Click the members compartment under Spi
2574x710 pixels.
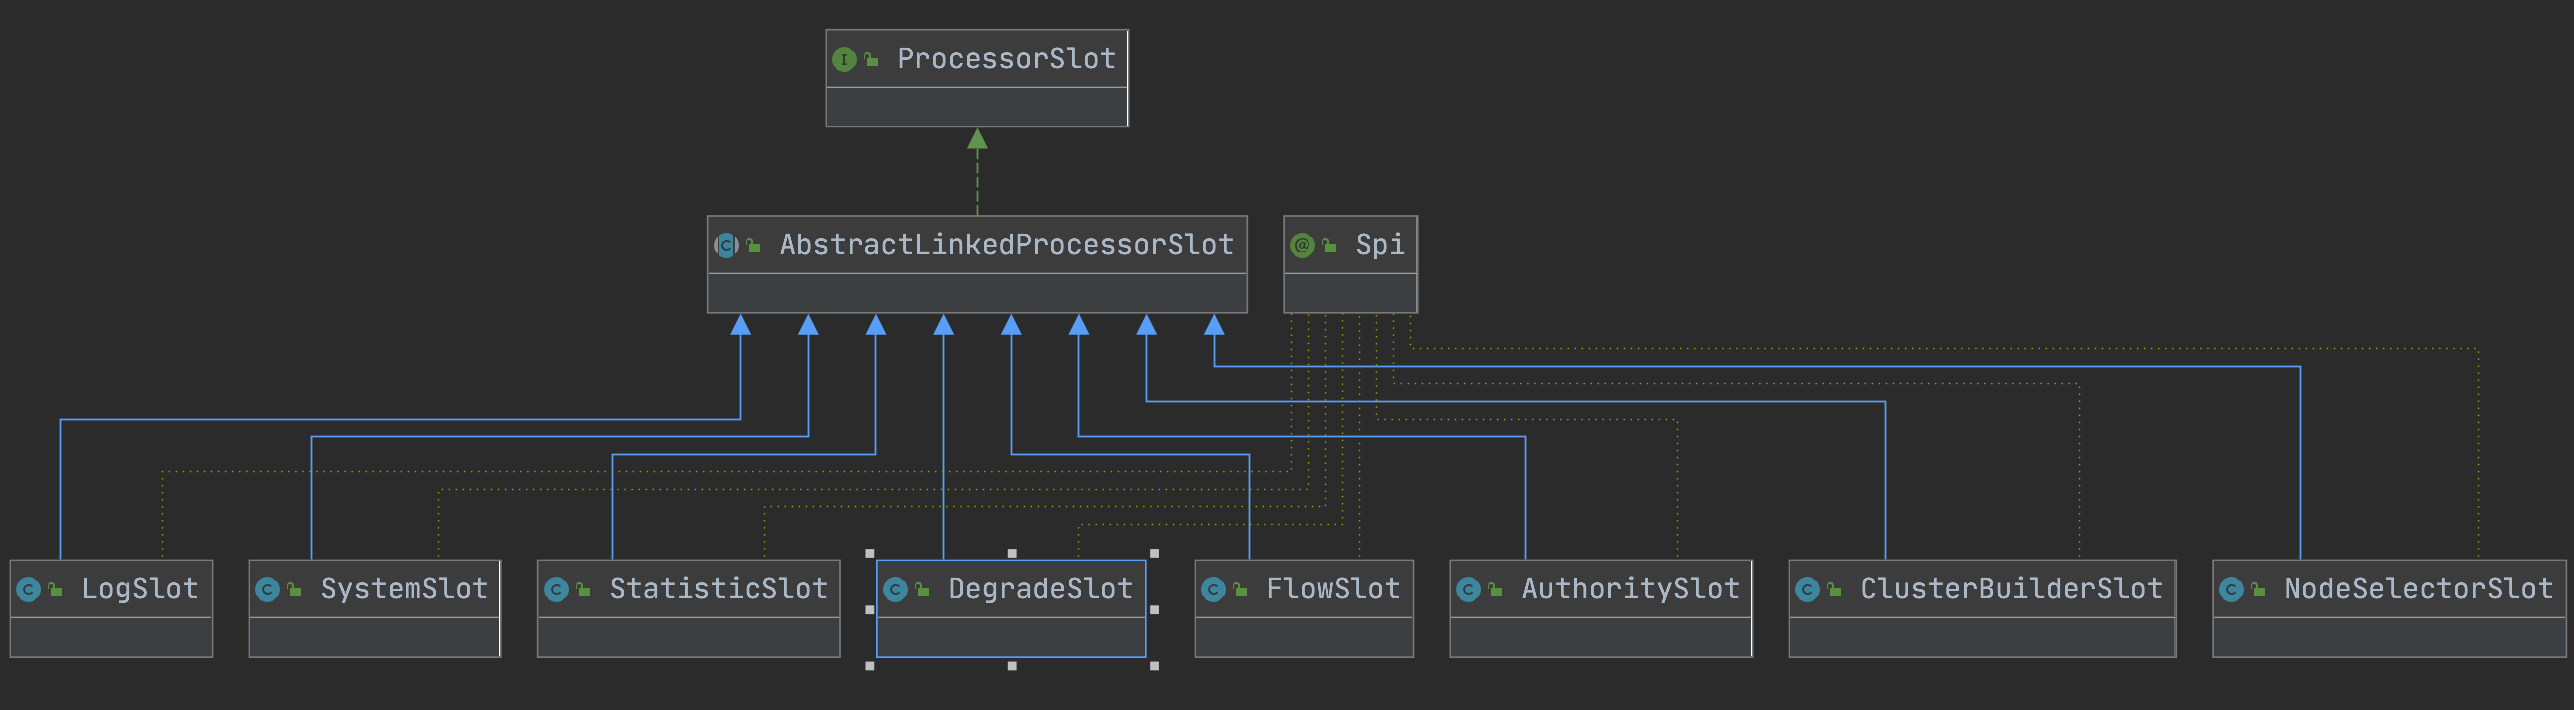1350,293
